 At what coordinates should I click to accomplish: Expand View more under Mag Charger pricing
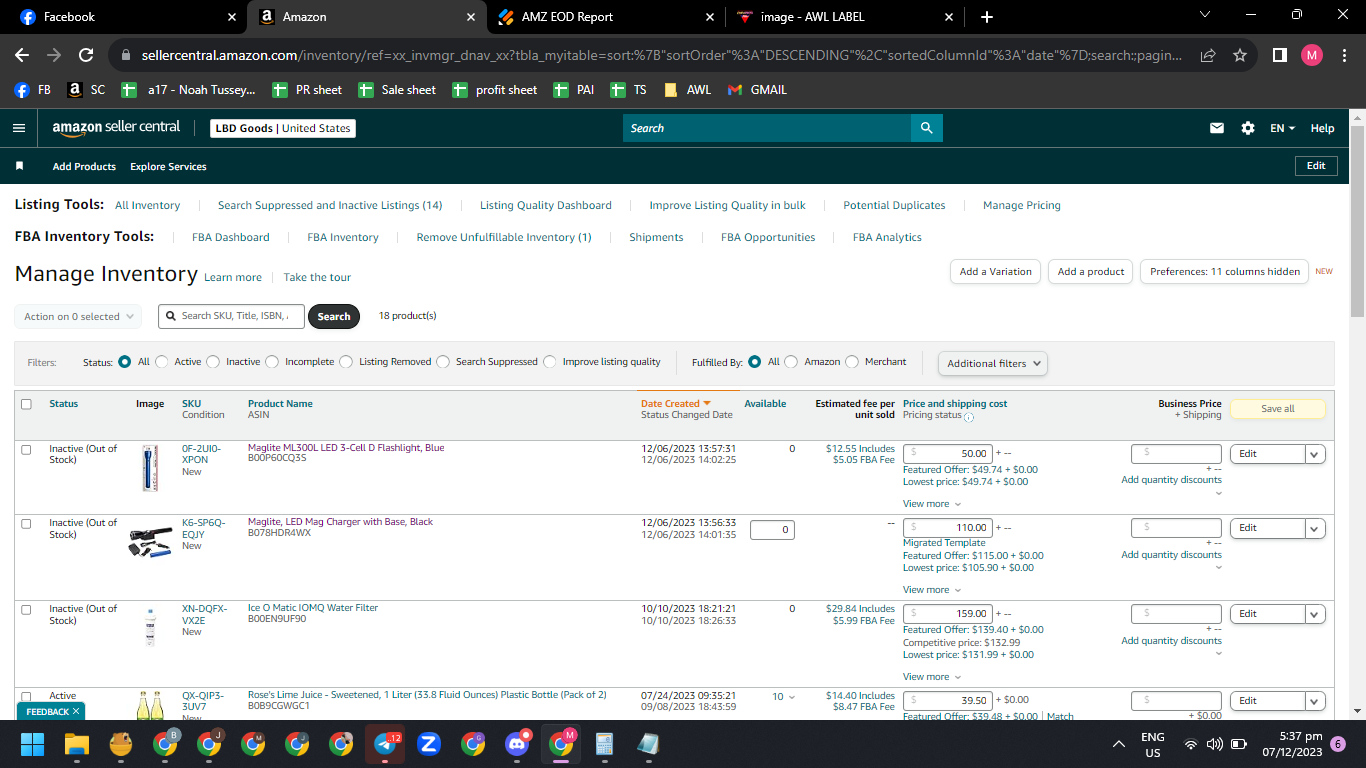[931, 590]
